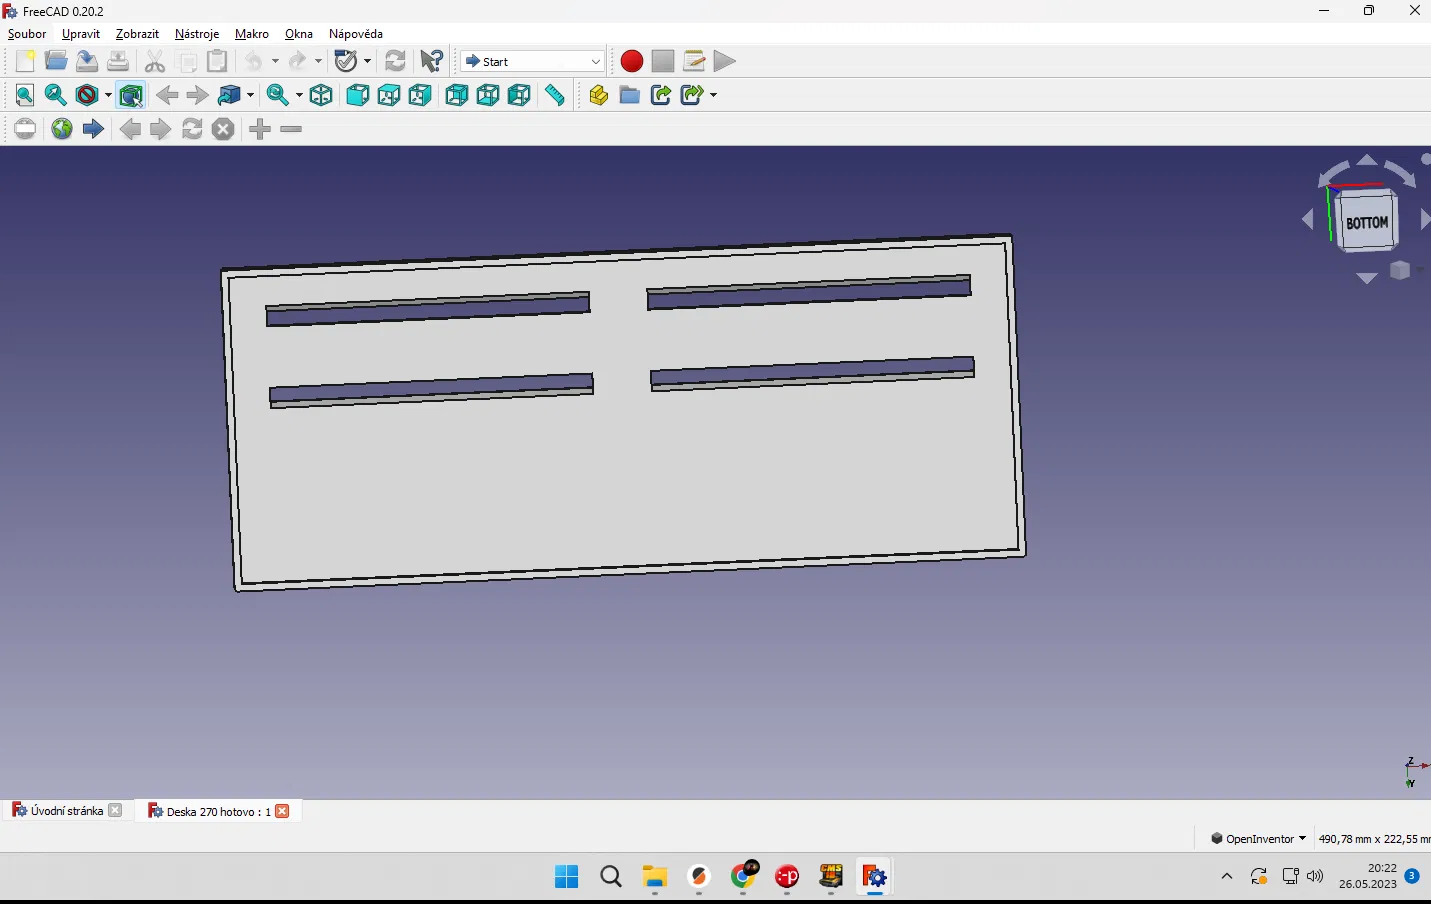Open the Makro menu
The height and width of the screenshot is (904, 1431).
(x=251, y=34)
